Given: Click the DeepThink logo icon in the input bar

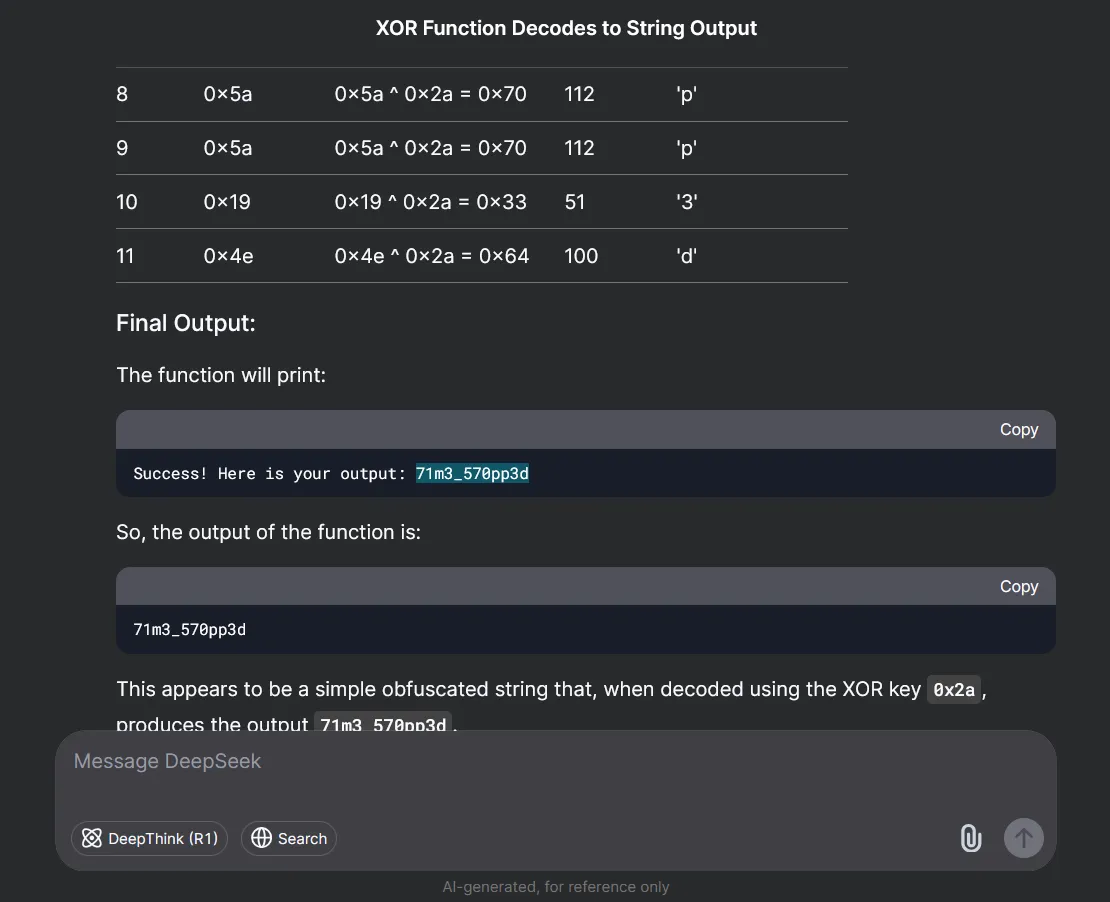Looking at the screenshot, I should point(92,838).
